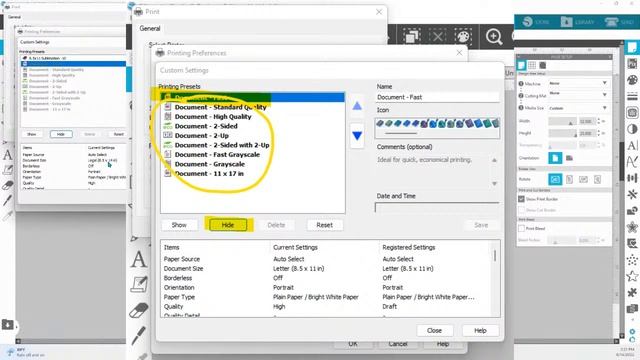Toggle Show Print Border checkbox
640x360 pixels.
521,199
